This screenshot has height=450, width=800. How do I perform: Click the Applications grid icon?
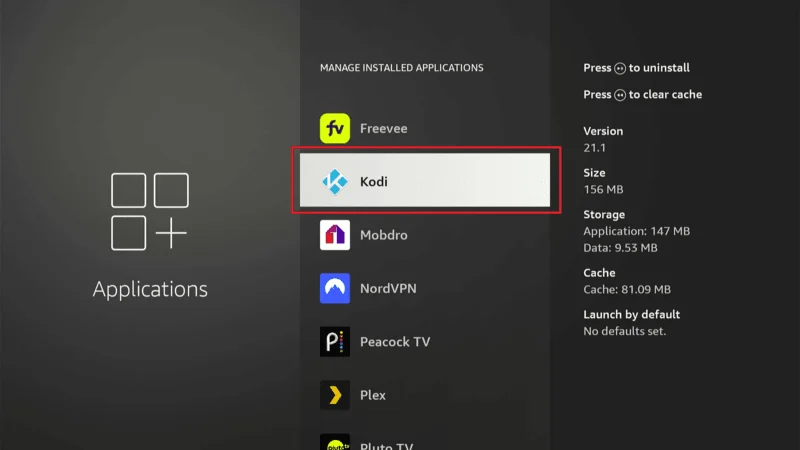[149, 211]
